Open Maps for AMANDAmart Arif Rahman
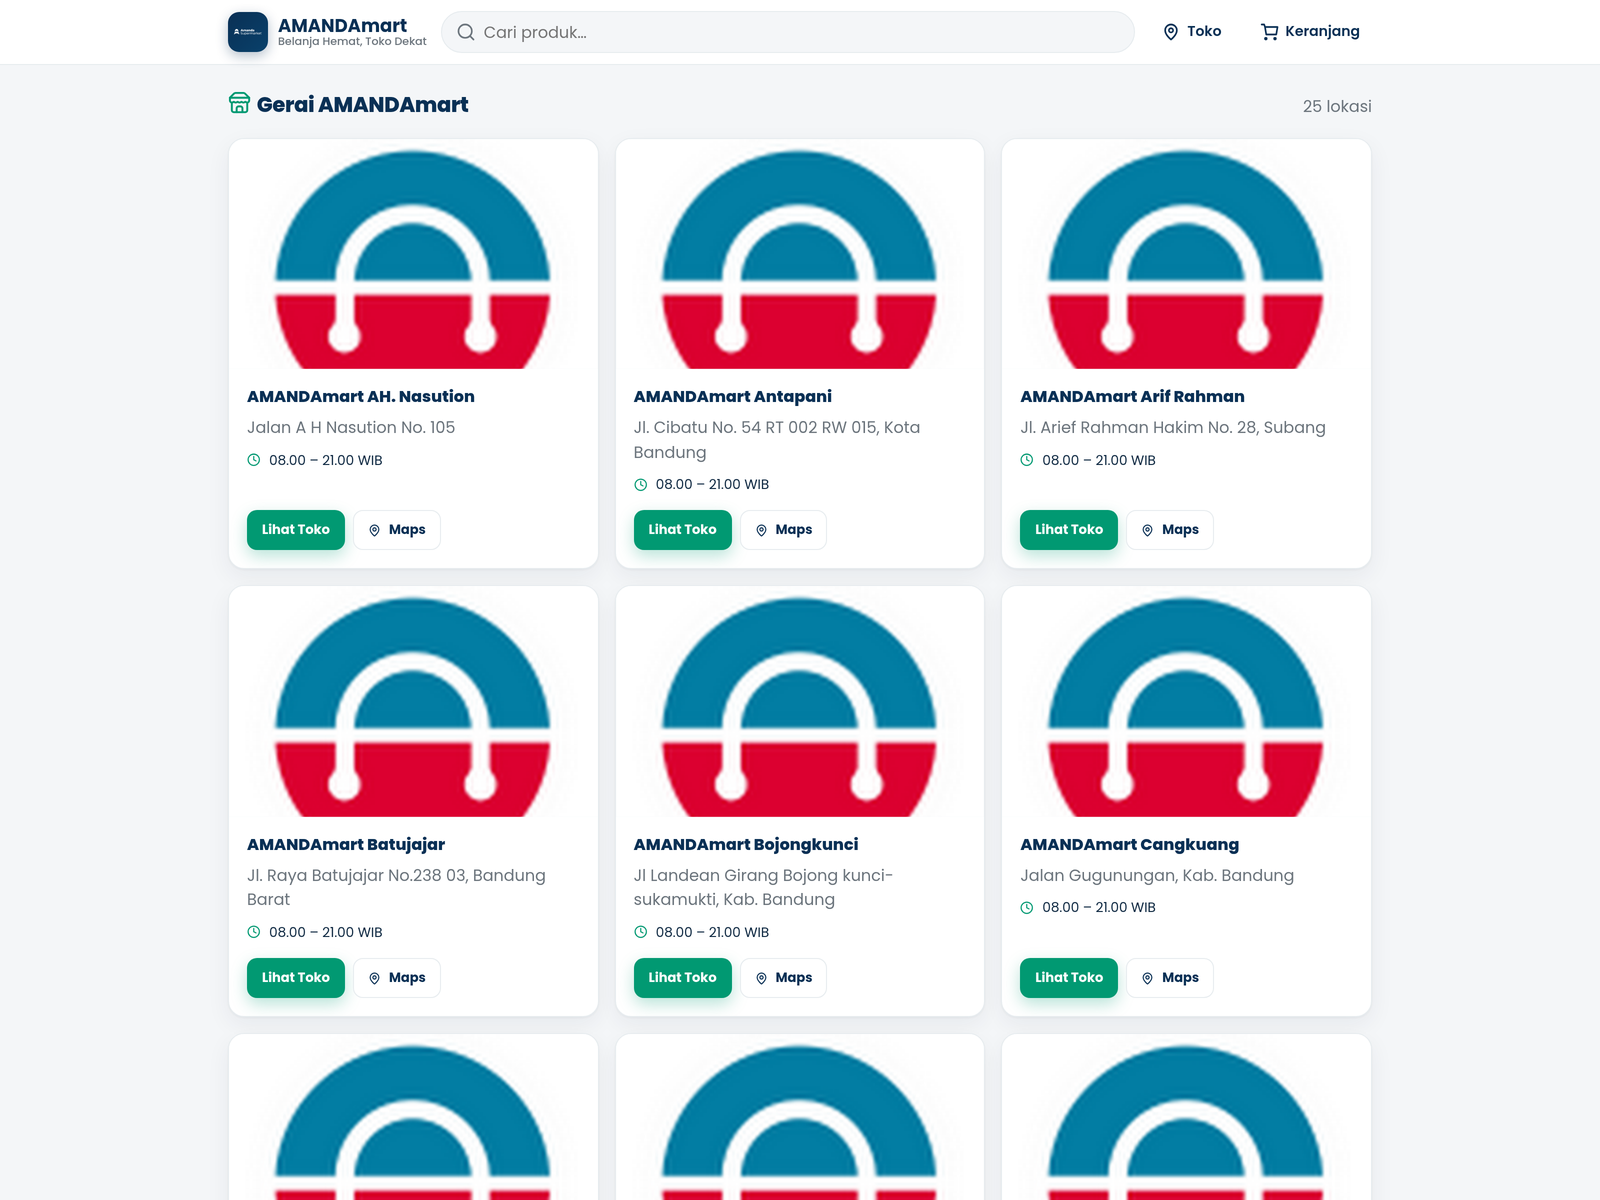 click(1170, 530)
